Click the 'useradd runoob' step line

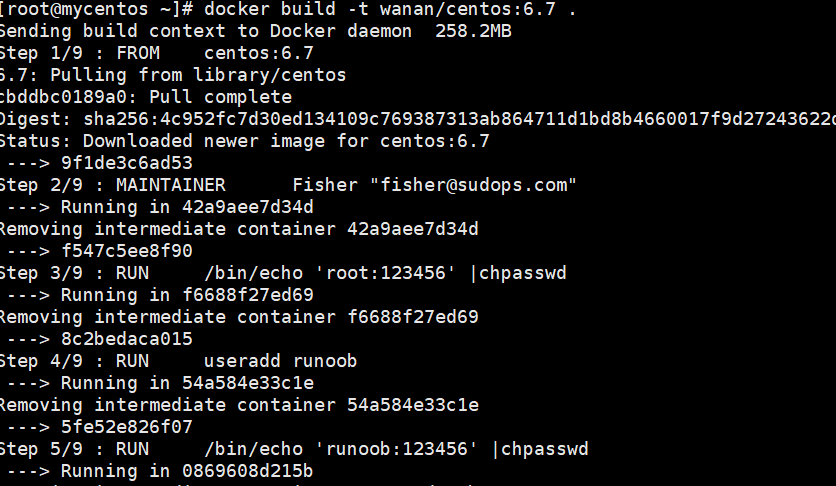[x=179, y=361]
